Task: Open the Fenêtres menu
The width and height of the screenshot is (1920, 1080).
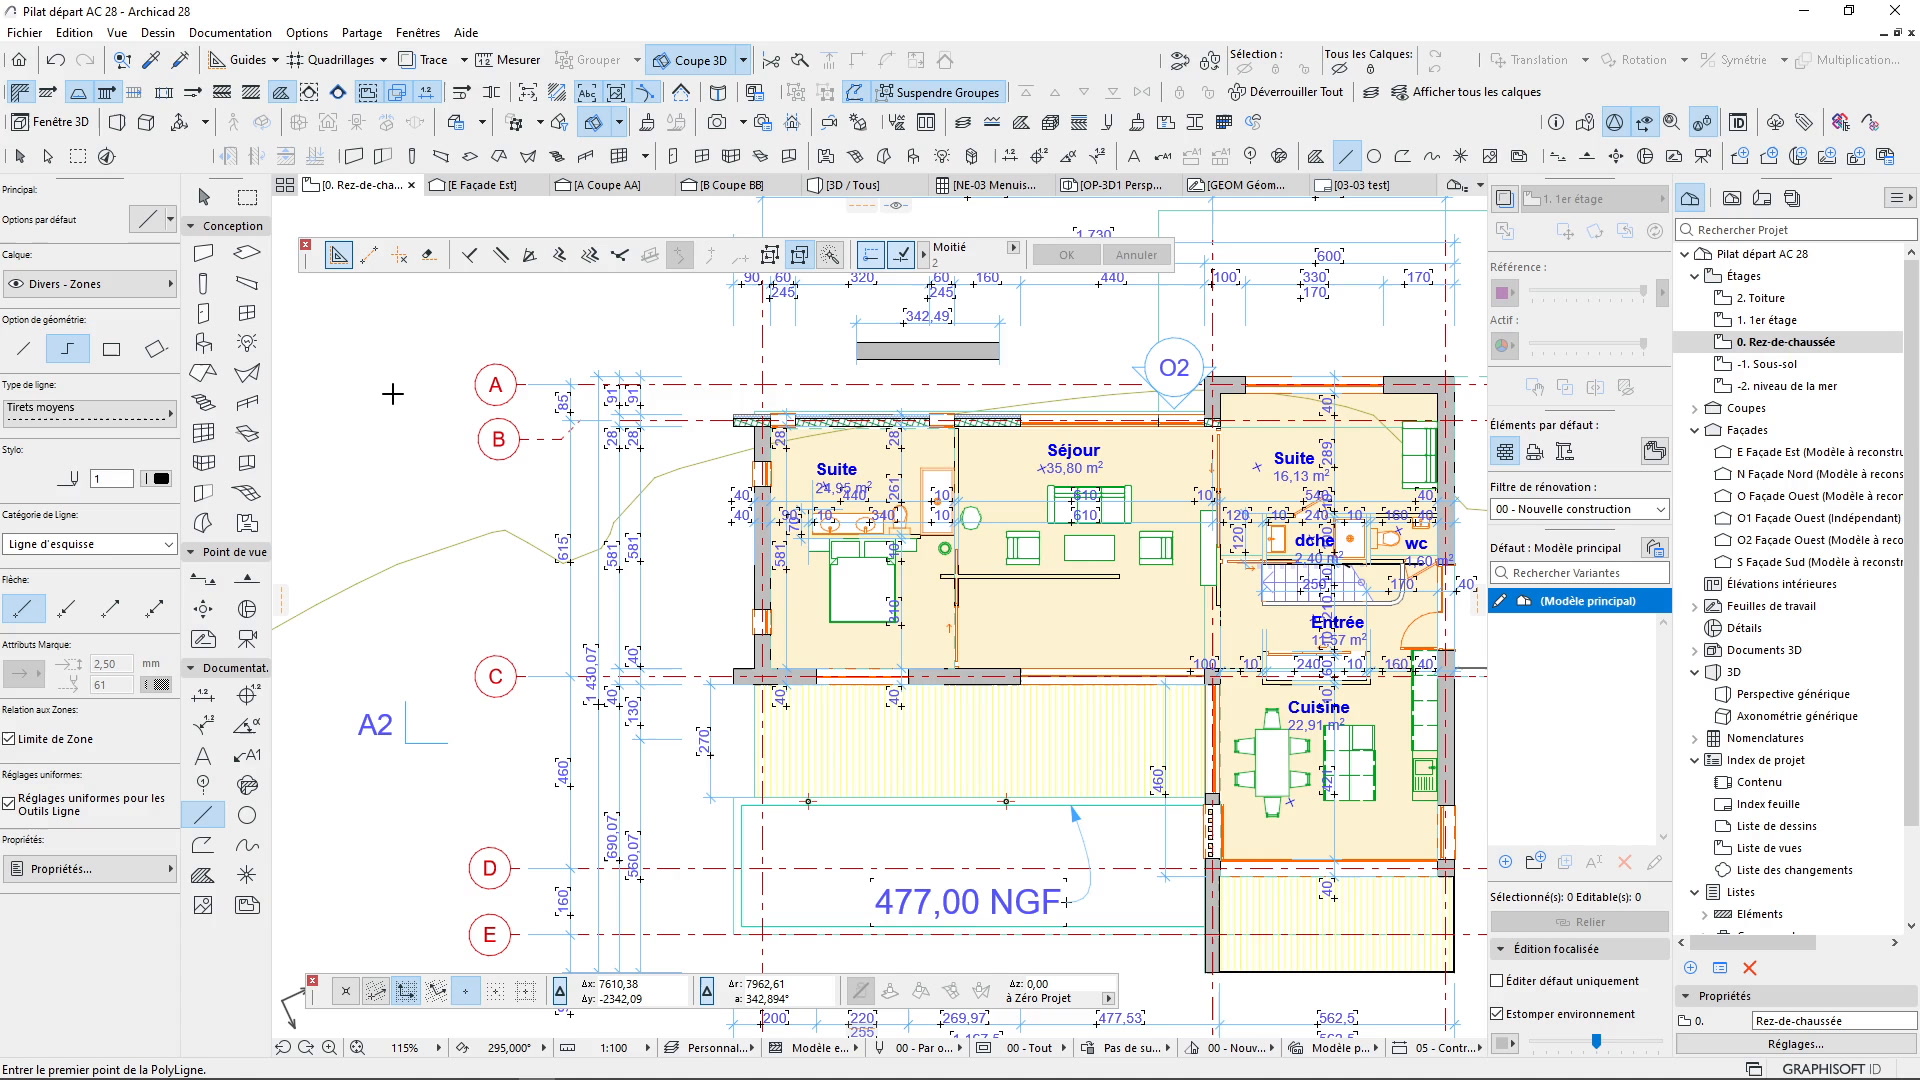Action: click(417, 32)
